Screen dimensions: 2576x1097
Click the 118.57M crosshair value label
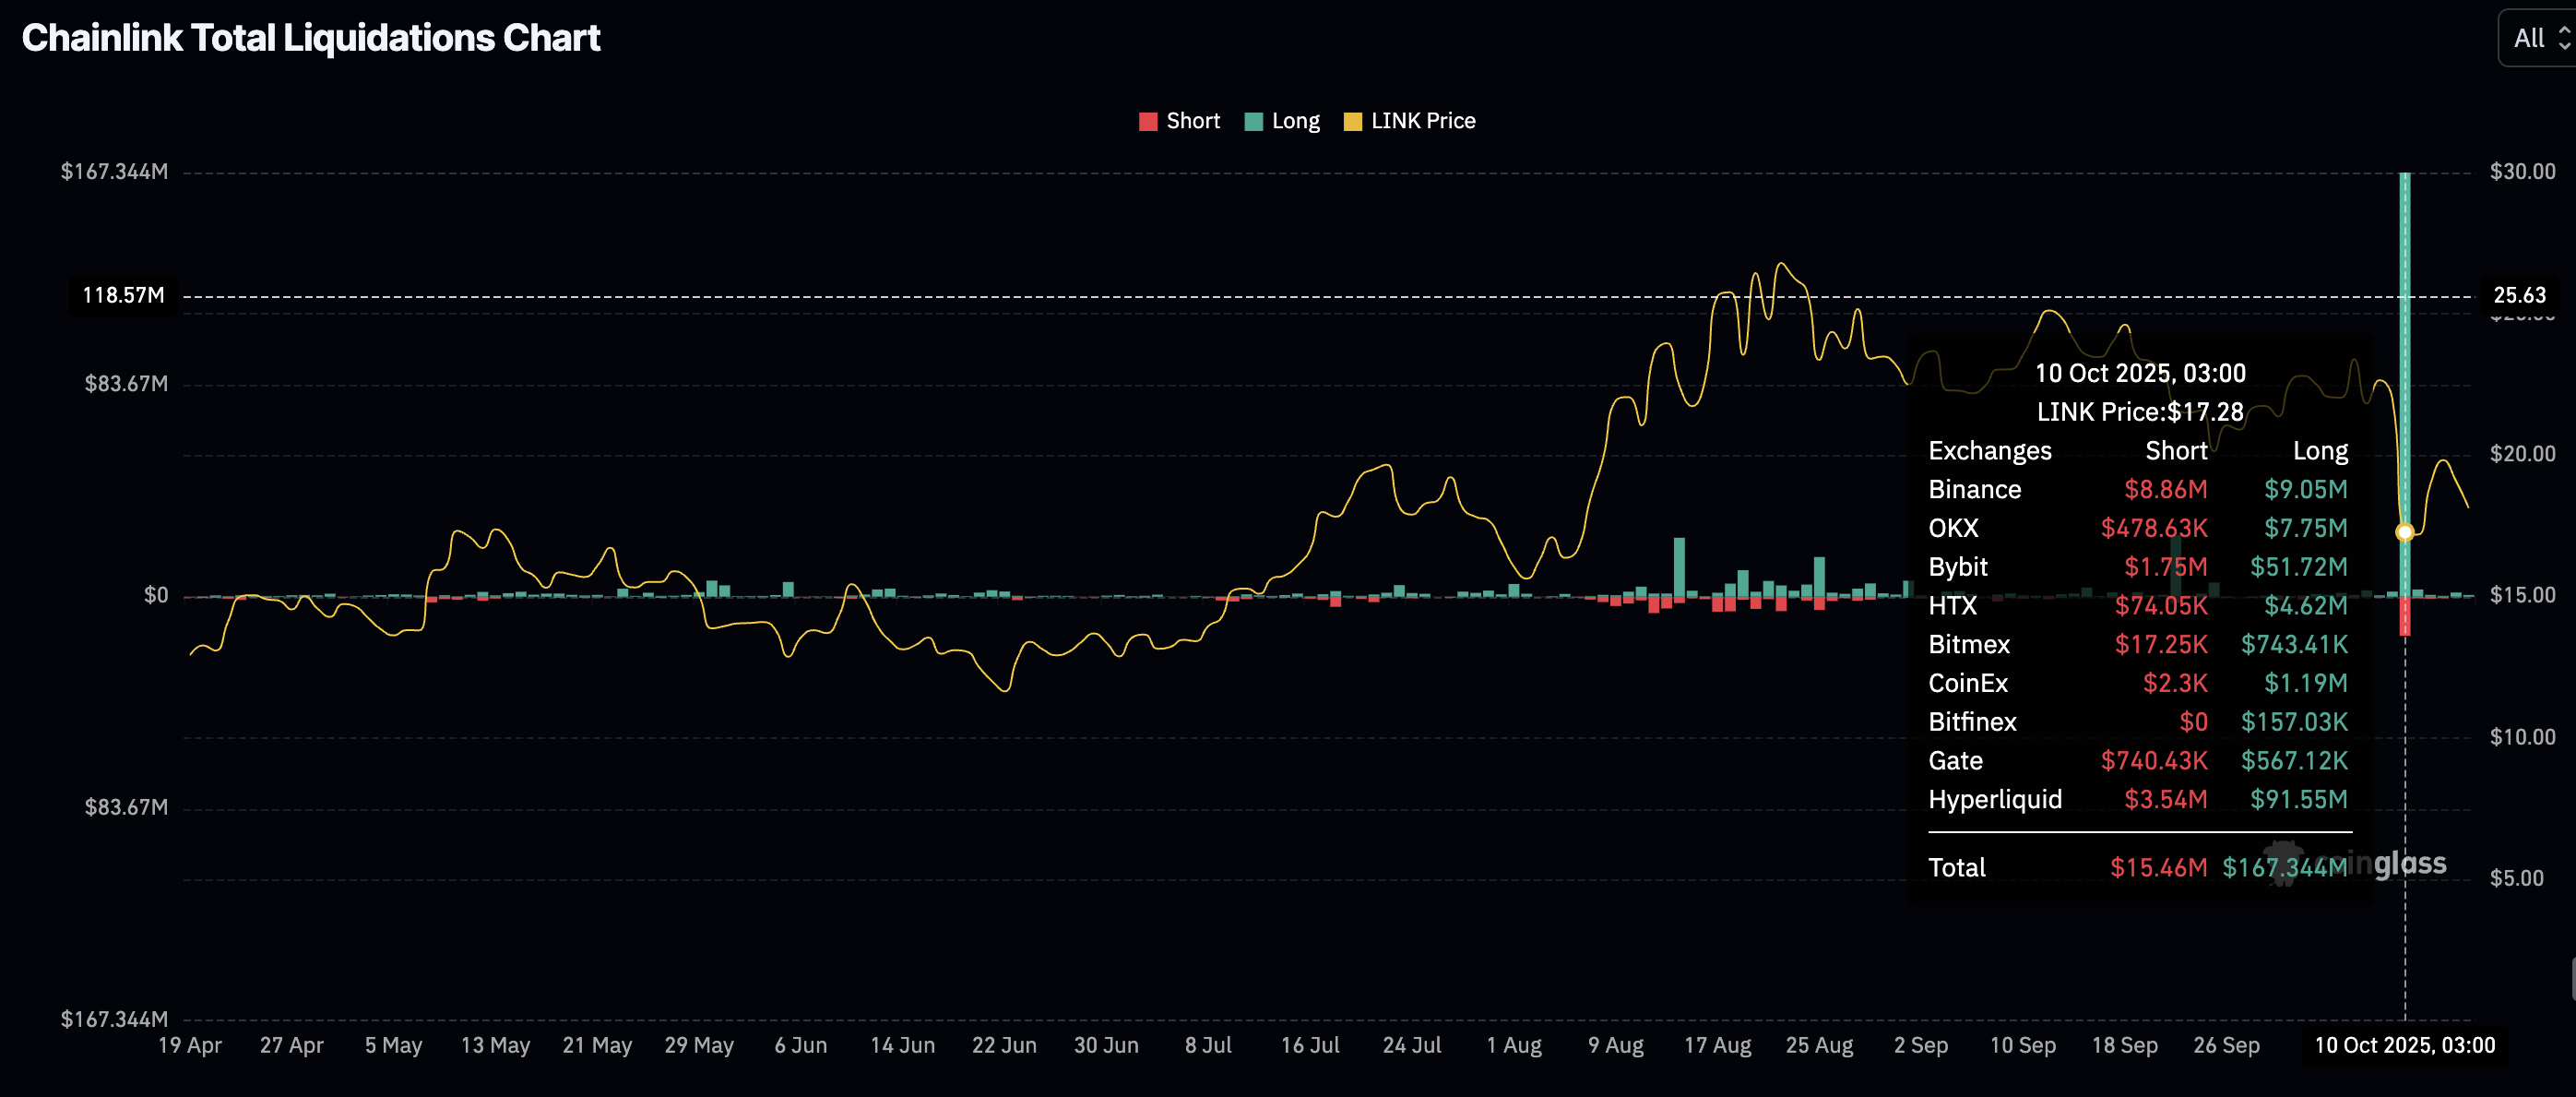pyautogui.click(x=123, y=295)
